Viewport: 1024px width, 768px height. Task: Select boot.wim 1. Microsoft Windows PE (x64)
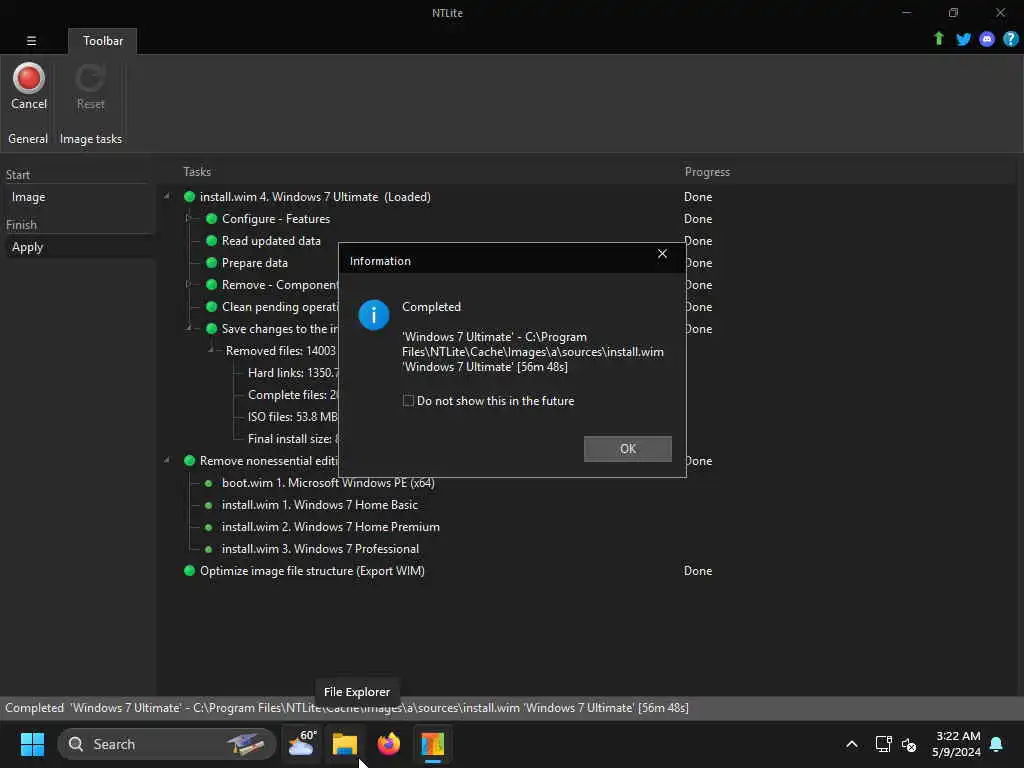(x=328, y=483)
